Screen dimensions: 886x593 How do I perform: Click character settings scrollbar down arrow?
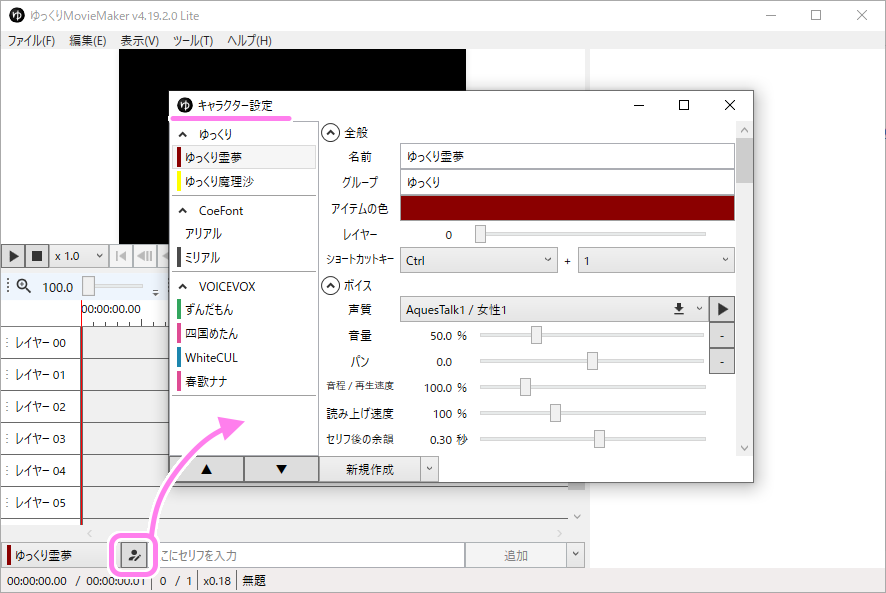(744, 448)
